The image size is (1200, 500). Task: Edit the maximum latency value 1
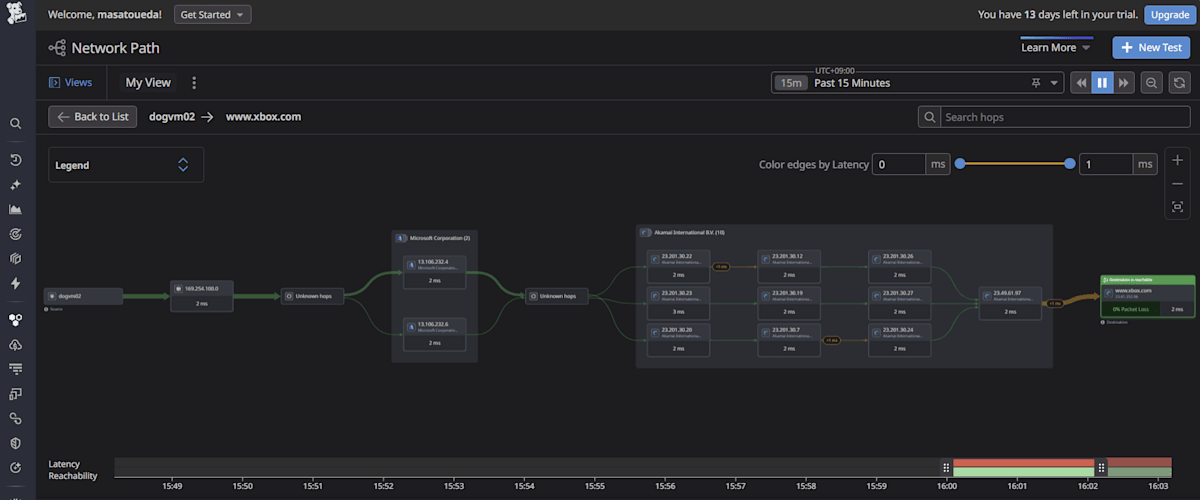click(1105, 164)
